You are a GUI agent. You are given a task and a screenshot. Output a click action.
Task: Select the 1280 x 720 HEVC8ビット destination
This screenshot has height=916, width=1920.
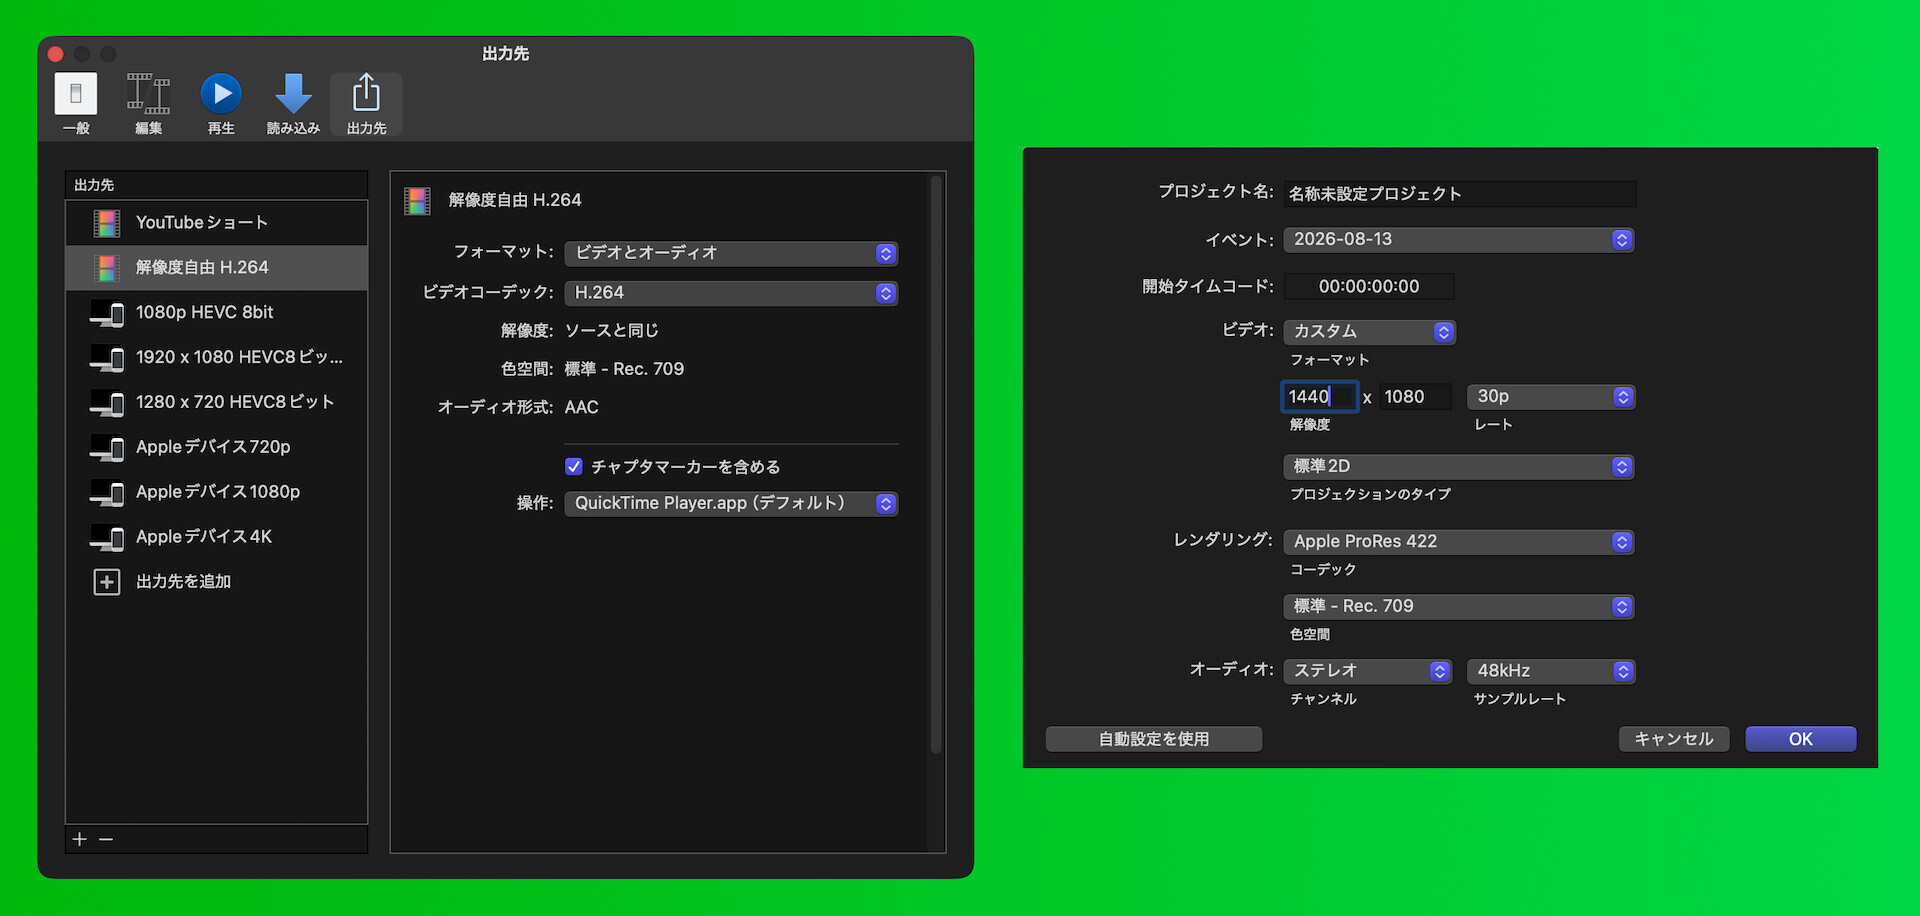[217, 402]
